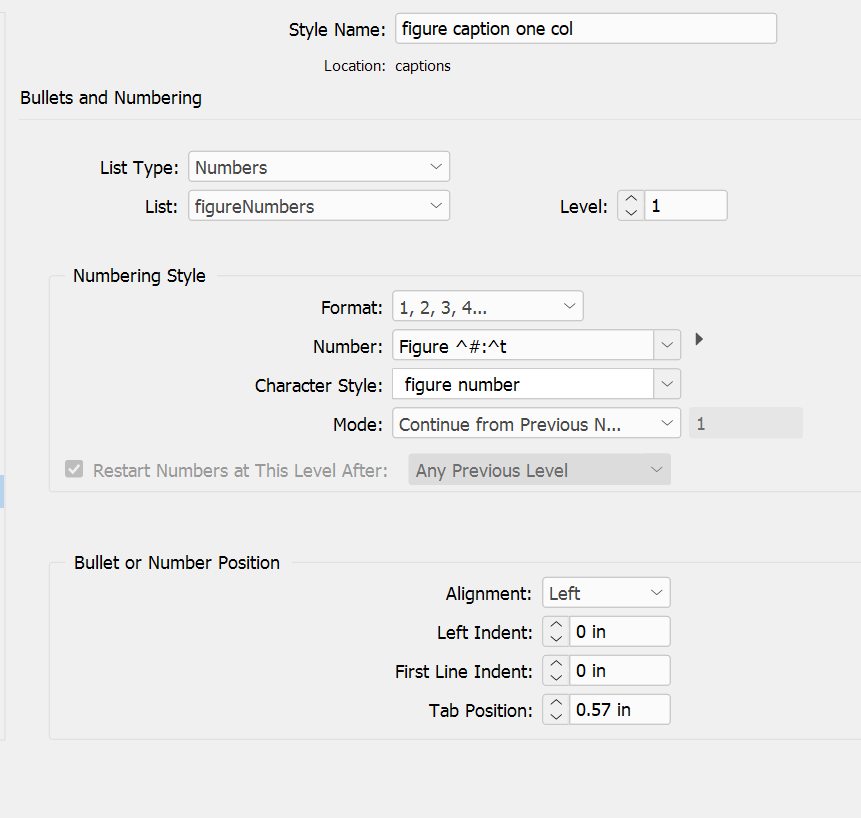Edit the Style Name text field
Screen dimensions: 861x818
pyautogui.click(x=585, y=28)
